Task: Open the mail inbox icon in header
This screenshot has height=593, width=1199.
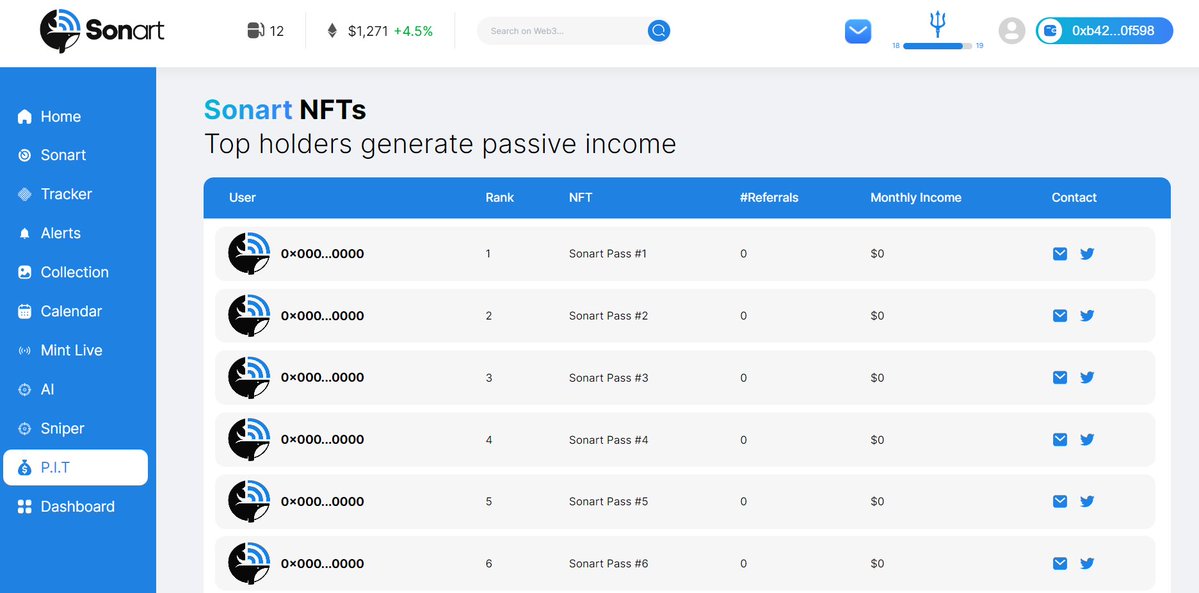Action: pyautogui.click(x=858, y=31)
